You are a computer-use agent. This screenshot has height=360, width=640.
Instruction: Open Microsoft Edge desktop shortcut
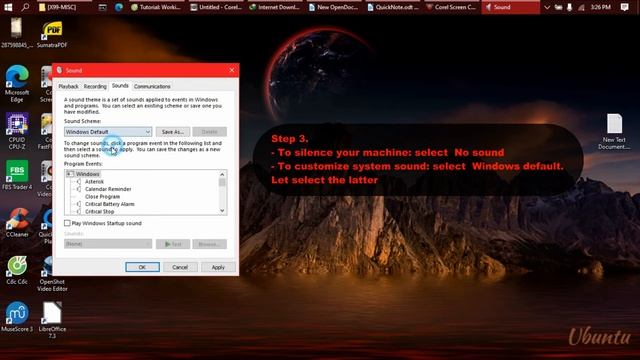17,84
